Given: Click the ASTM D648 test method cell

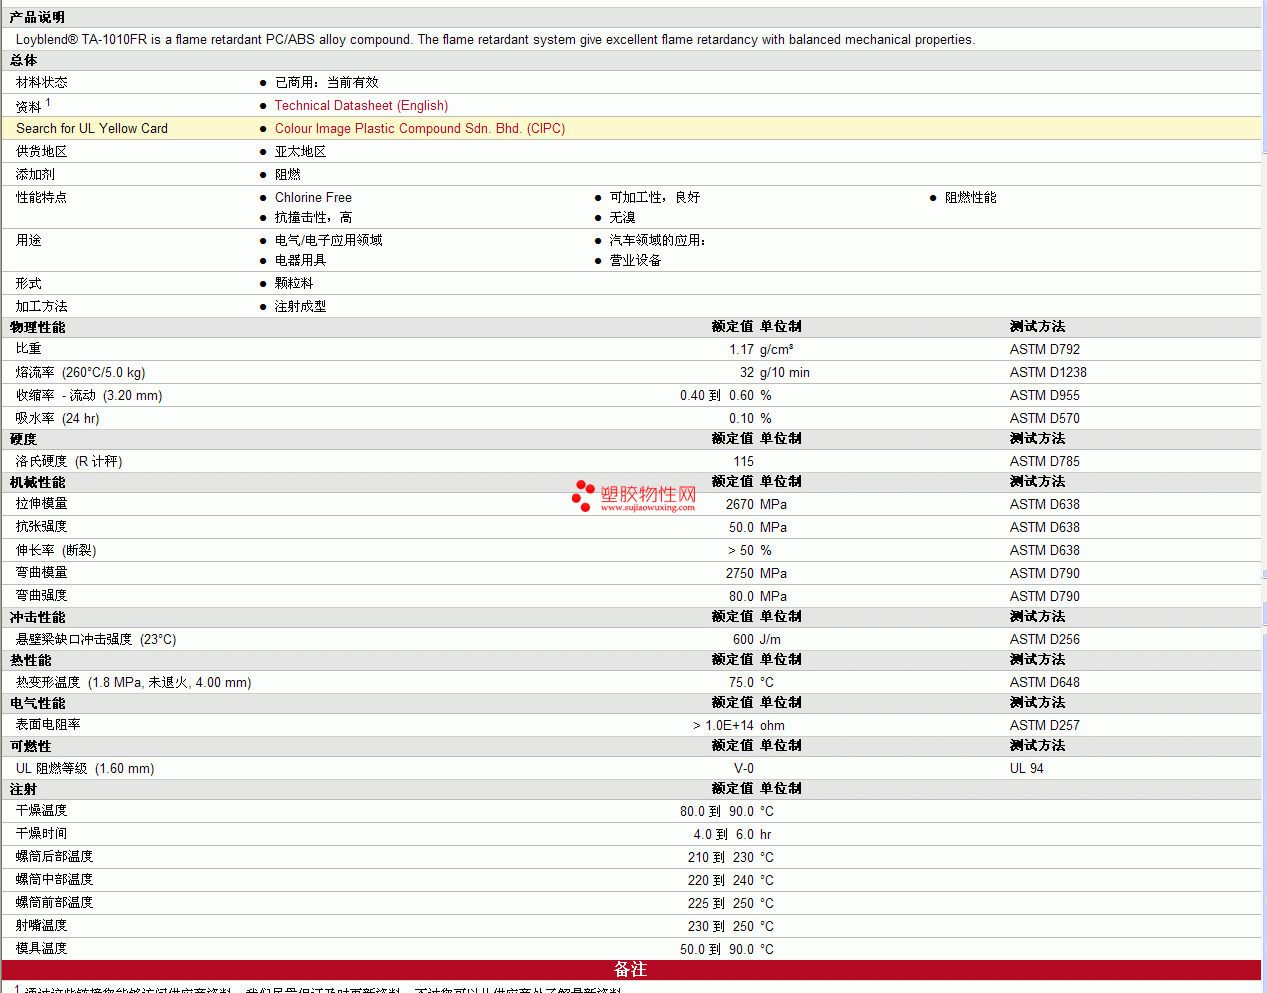Looking at the screenshot, I should pyautogui.click(x=1045, y=682).
